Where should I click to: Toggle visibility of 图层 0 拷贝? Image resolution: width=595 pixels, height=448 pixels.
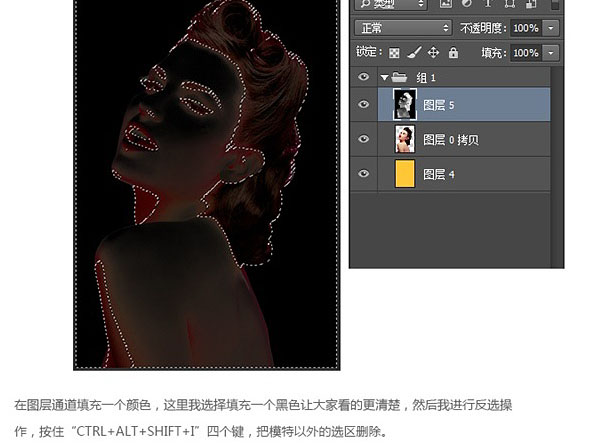[364, 139]
